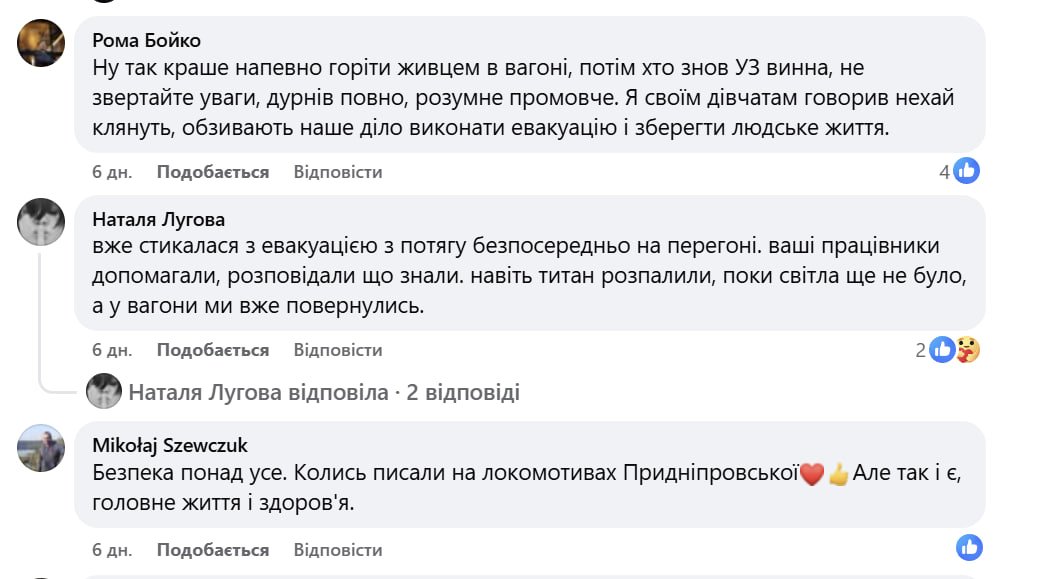Like Рома Бойко's comment via Подобається
Screen dimensions: 1046x579
pyautogui.click(x=213, y=172)
